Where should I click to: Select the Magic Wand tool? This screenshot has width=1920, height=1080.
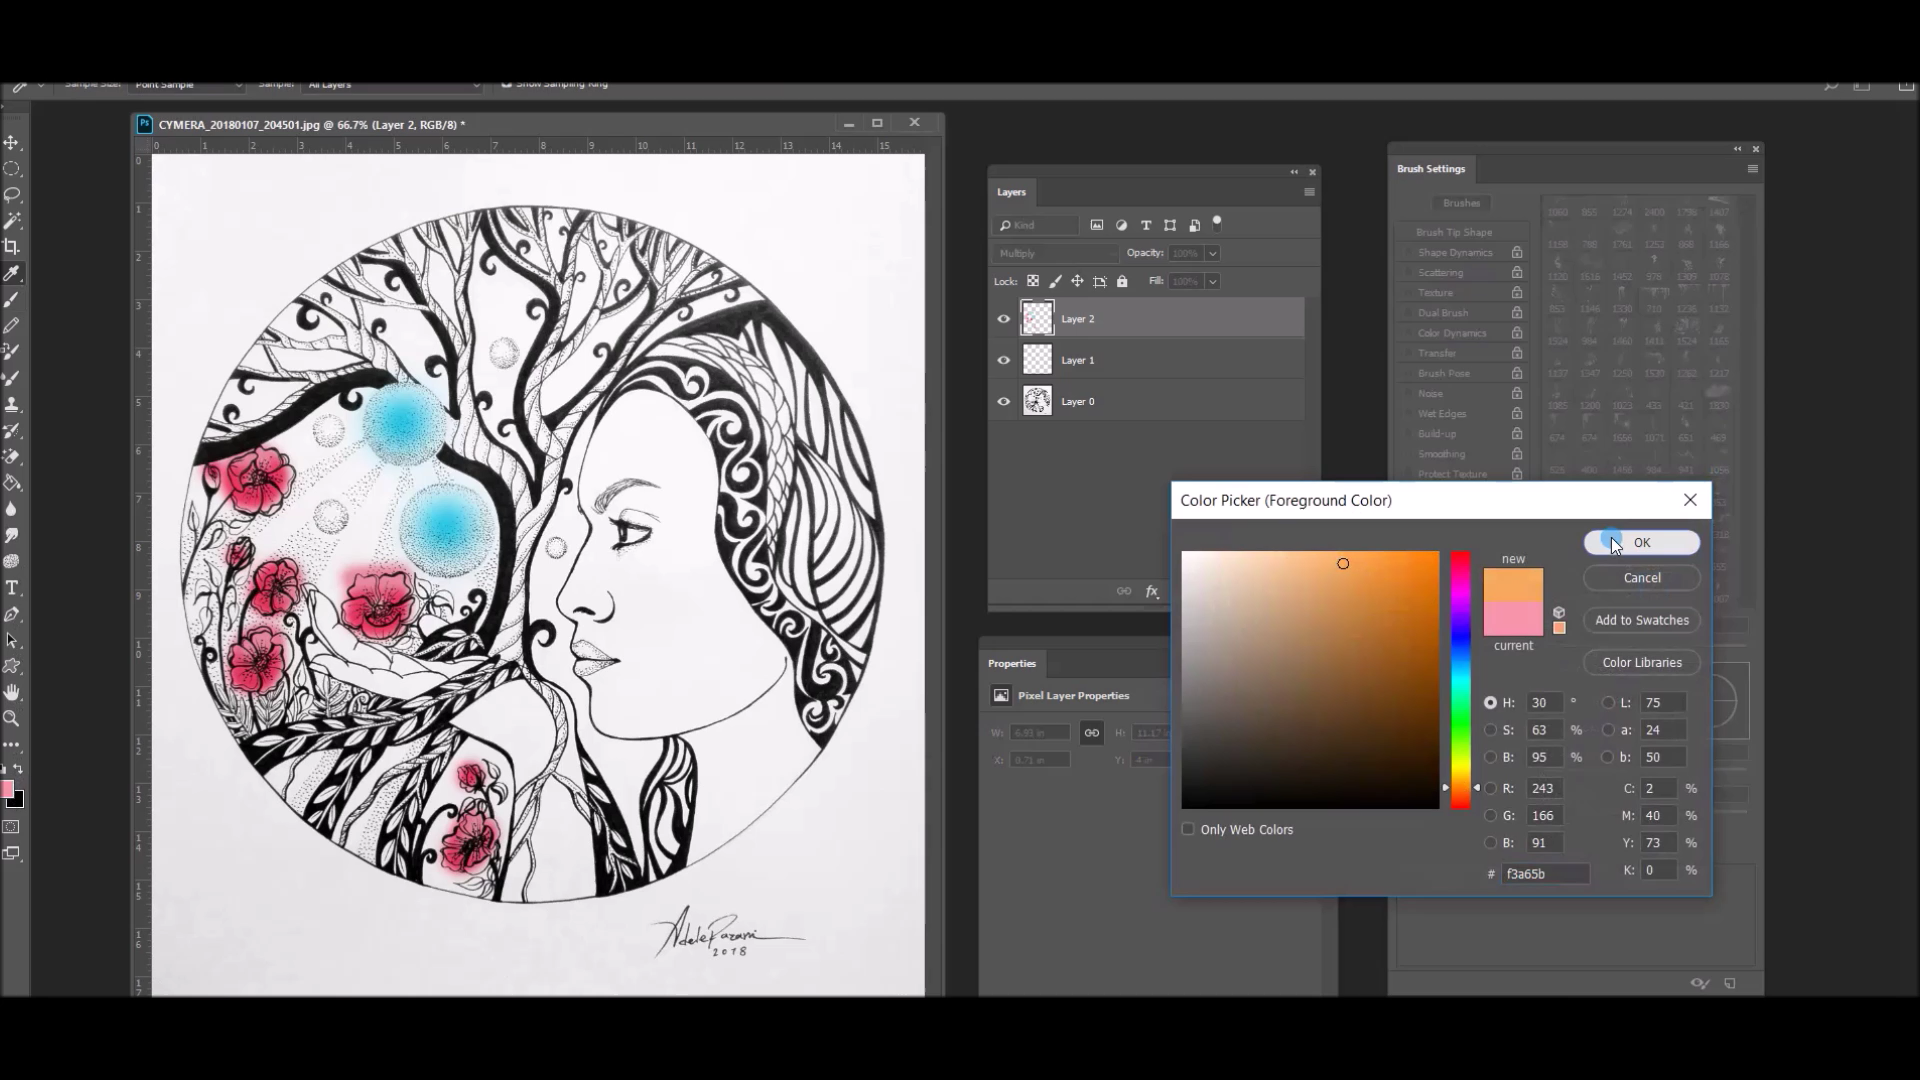pyautogui.click(x=12, y=221)
